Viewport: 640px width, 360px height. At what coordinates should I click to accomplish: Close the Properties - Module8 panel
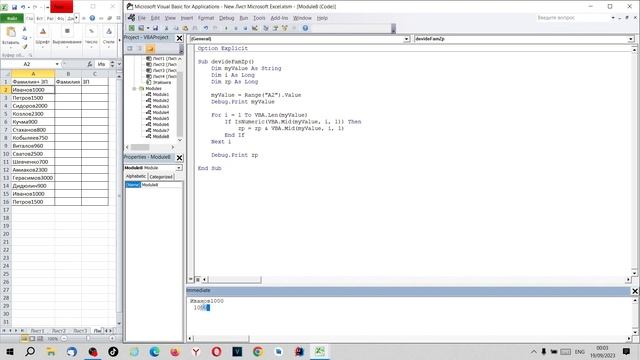click(179, 158)
